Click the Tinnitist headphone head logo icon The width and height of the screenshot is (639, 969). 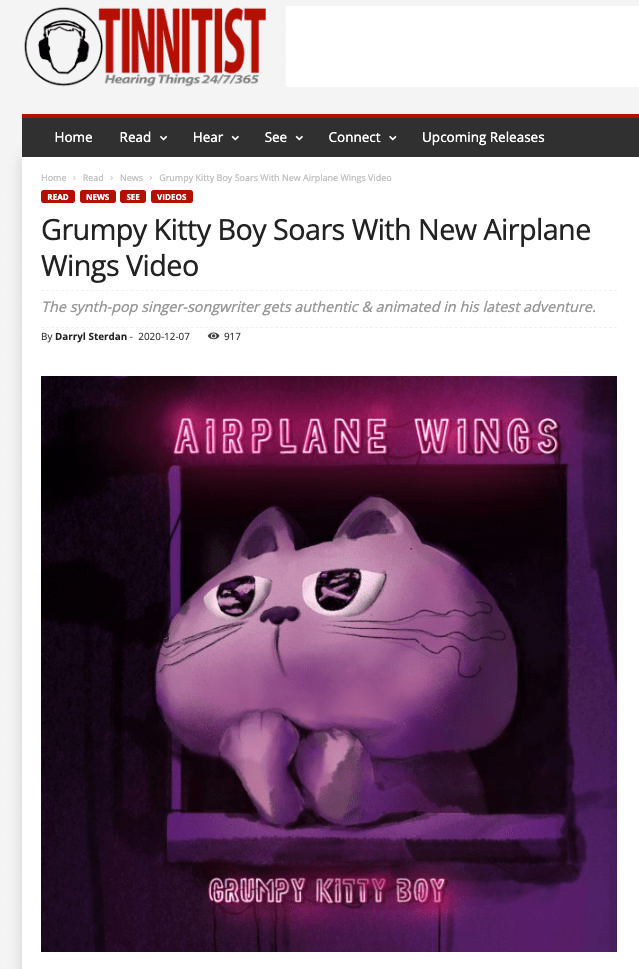pyautogui.click(x=63, y=46)
